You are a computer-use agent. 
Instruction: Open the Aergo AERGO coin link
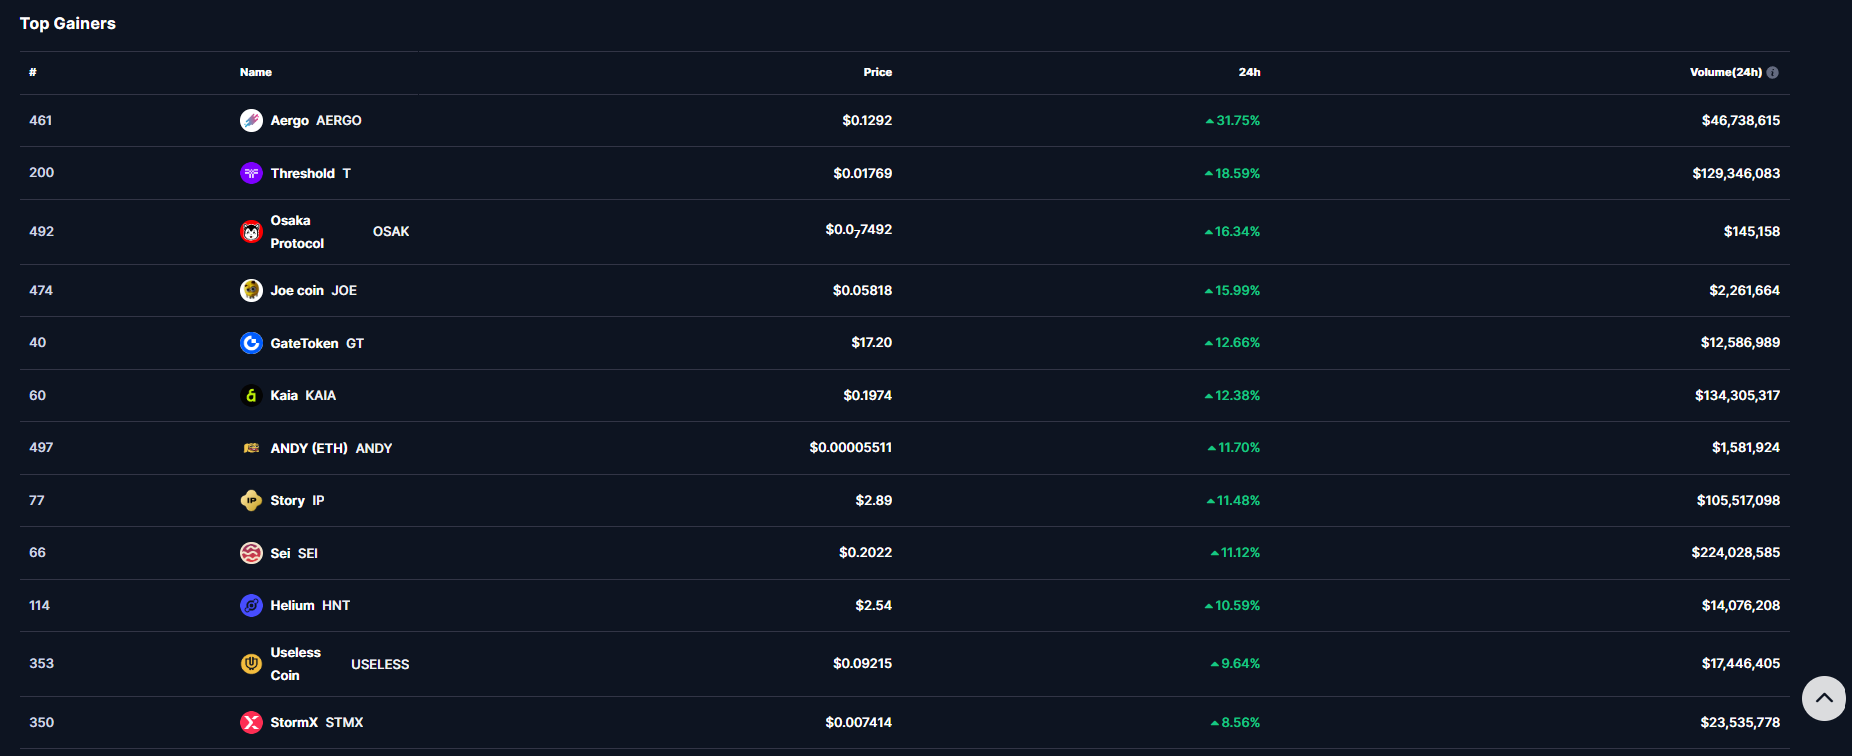(315, 121)
